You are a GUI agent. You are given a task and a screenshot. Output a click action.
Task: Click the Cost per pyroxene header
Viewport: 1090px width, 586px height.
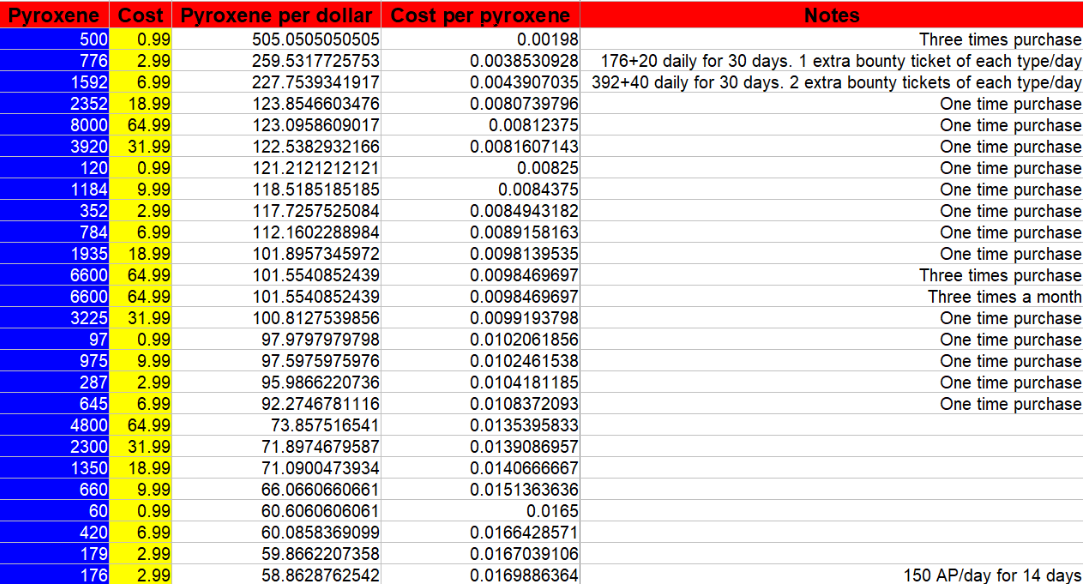pyautogui.click(x=480, y=15)
